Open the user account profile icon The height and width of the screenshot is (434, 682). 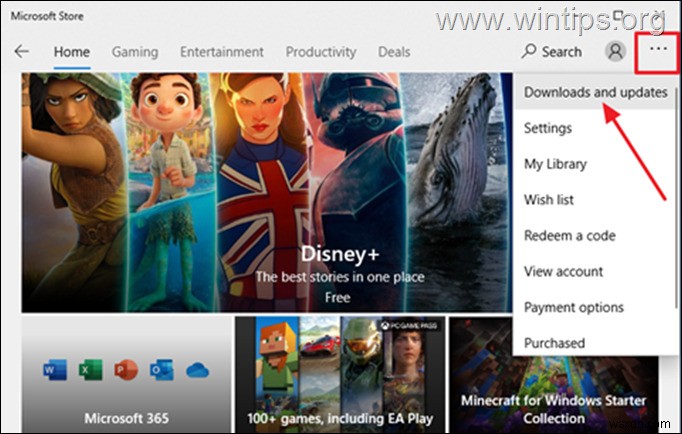click(616, 51)
